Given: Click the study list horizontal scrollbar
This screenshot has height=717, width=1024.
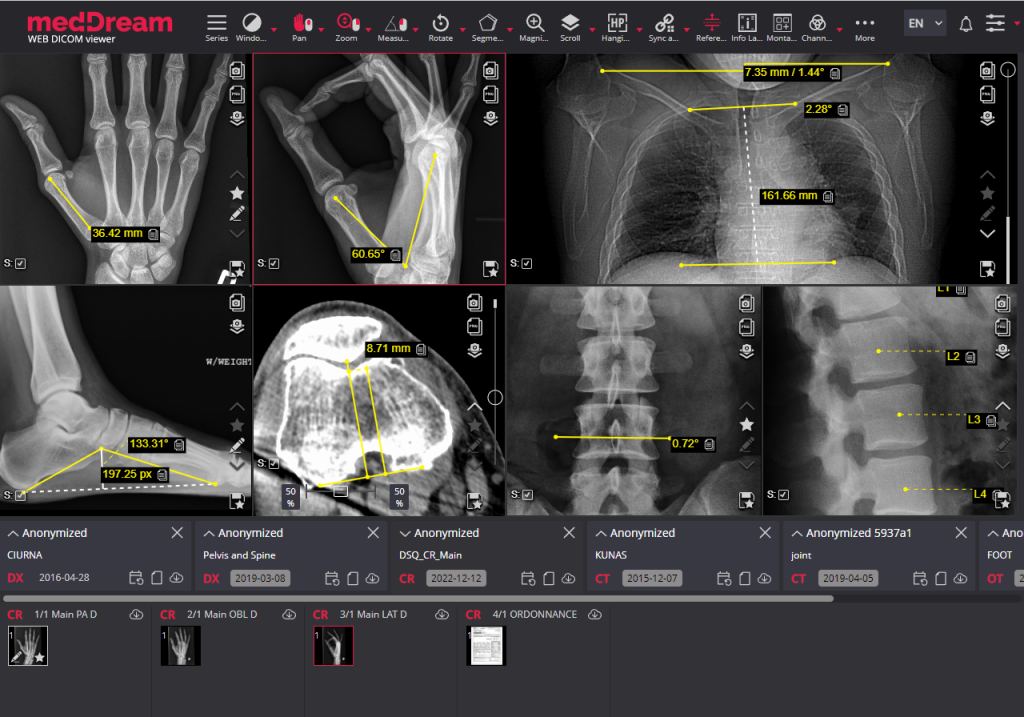Looking at the screenshot, I should coord(418,598).
